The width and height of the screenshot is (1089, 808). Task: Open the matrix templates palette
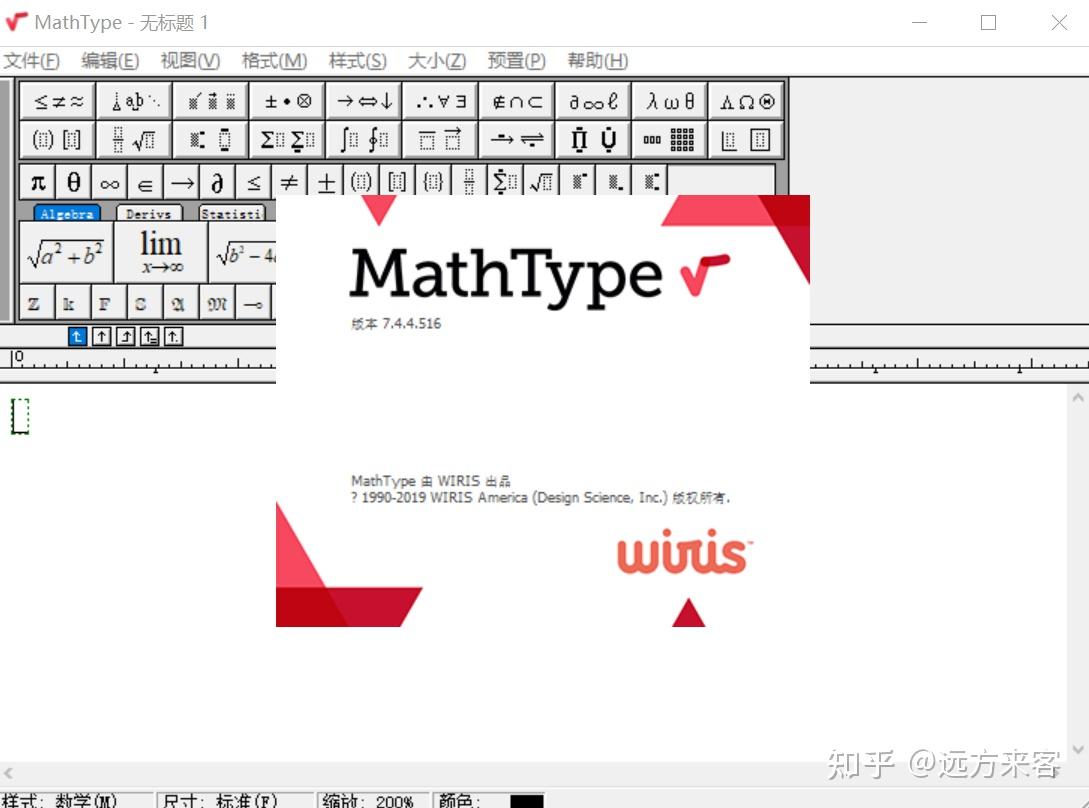(x=669, y=139)
